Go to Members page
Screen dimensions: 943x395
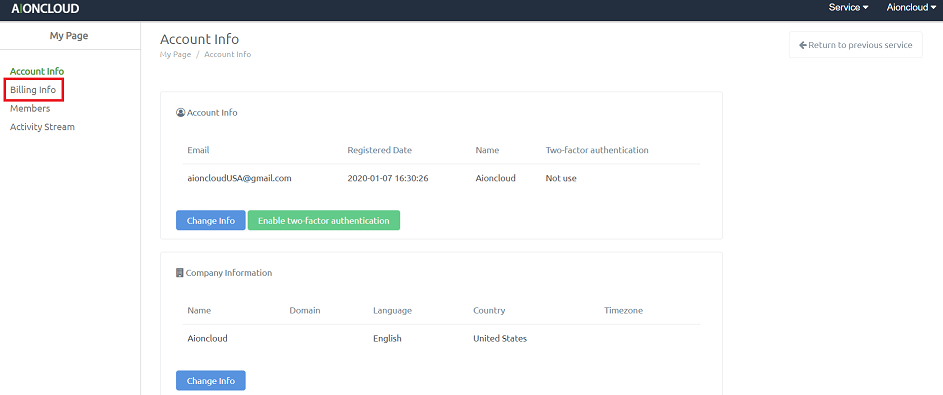click(30, 109)
